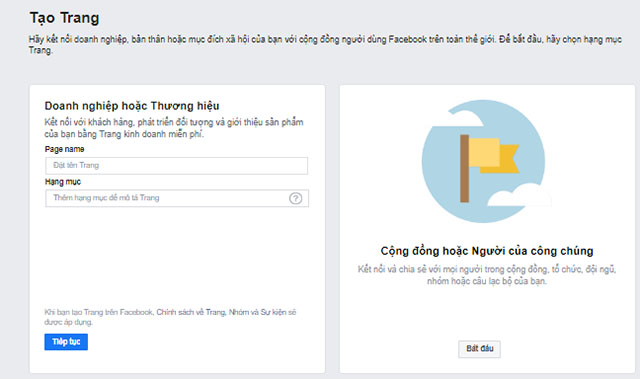Click the blue Tiếp tục button
The width and height of the screenshot is (640, 379).
click(x=66, y=342)
